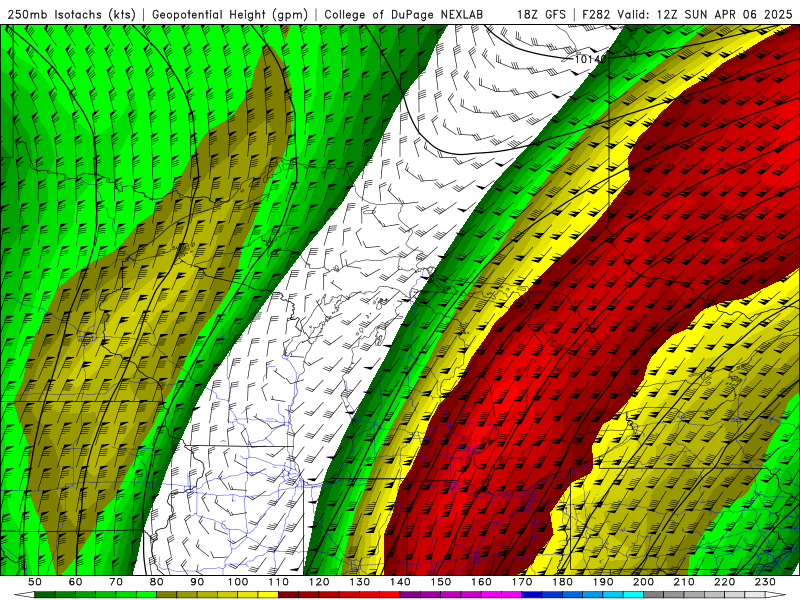Pick the bright red swatch below 140
Image resolution: width=800 pixels, height=600 pixels.
[x=390, y=595]
